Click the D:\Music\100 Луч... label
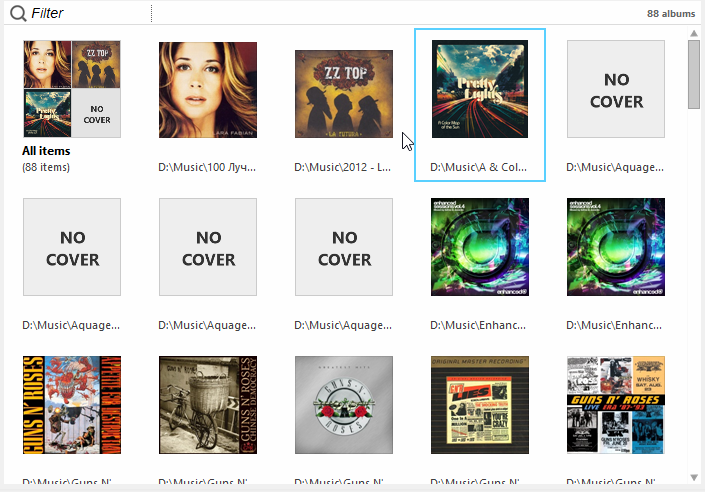705x492 pixels. (207, 167)
